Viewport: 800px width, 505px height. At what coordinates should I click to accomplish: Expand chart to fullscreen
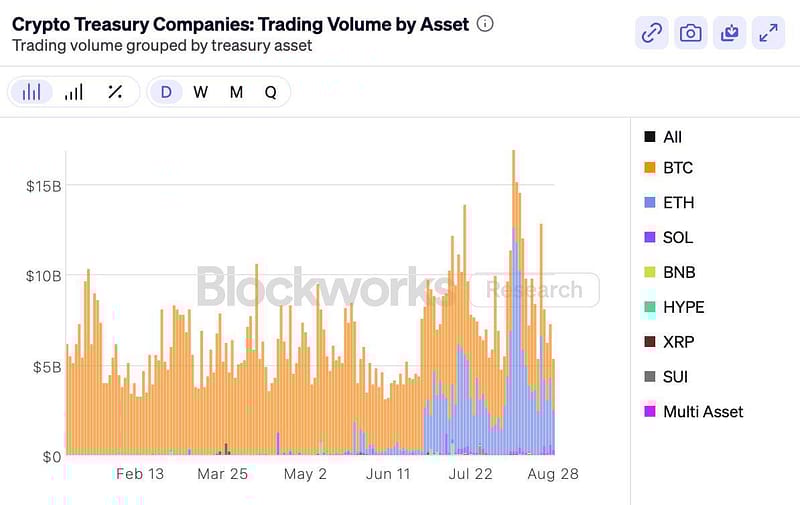point(768,33)
